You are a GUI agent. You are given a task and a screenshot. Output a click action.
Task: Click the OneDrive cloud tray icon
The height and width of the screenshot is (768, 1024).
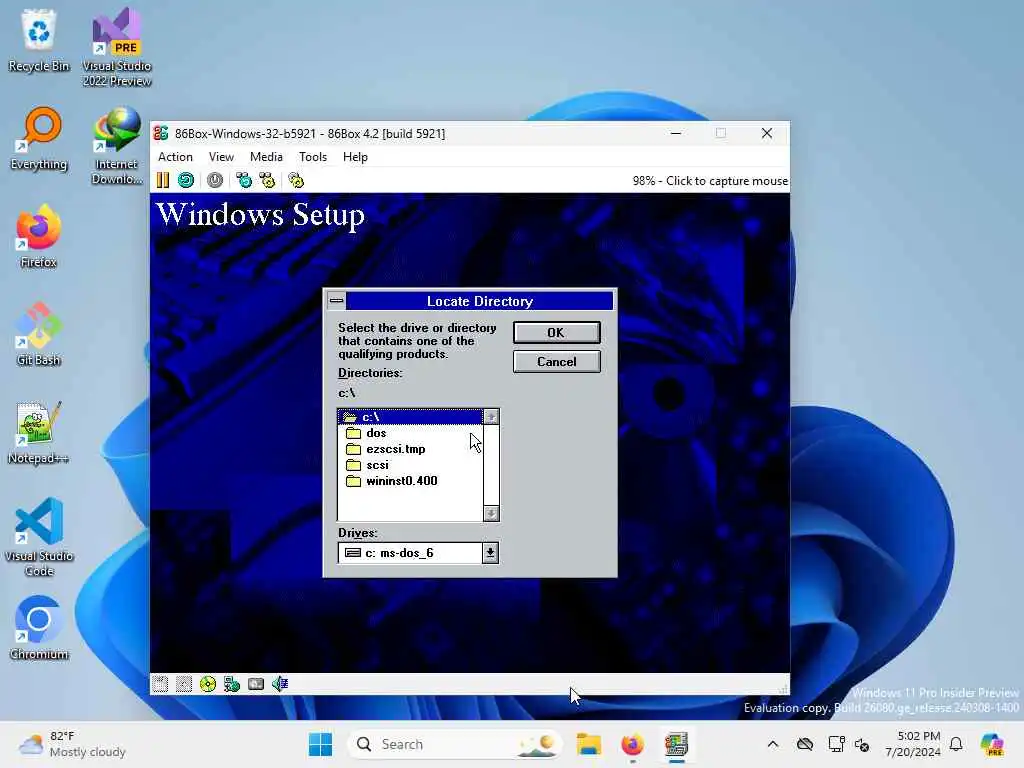[805, 744]
